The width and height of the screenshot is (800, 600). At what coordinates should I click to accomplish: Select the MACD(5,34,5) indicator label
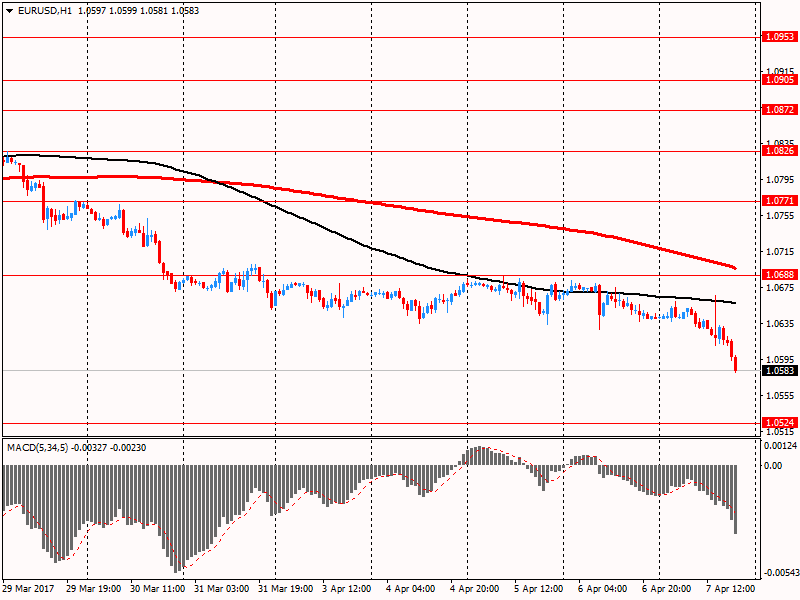tap(37, 448)
